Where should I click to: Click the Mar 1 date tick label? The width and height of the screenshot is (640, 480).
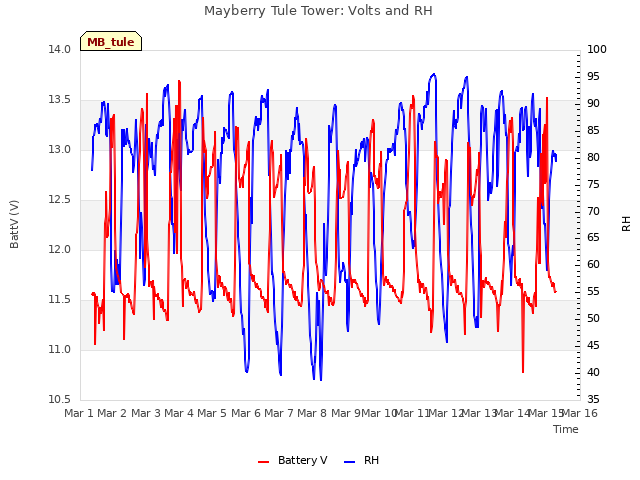pos(78,413)
